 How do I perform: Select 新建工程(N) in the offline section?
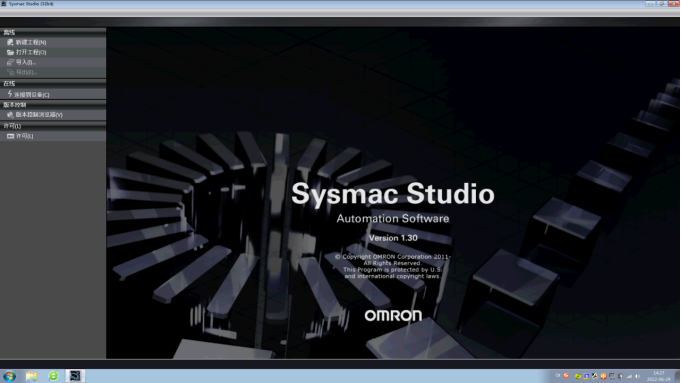[31, 42]
